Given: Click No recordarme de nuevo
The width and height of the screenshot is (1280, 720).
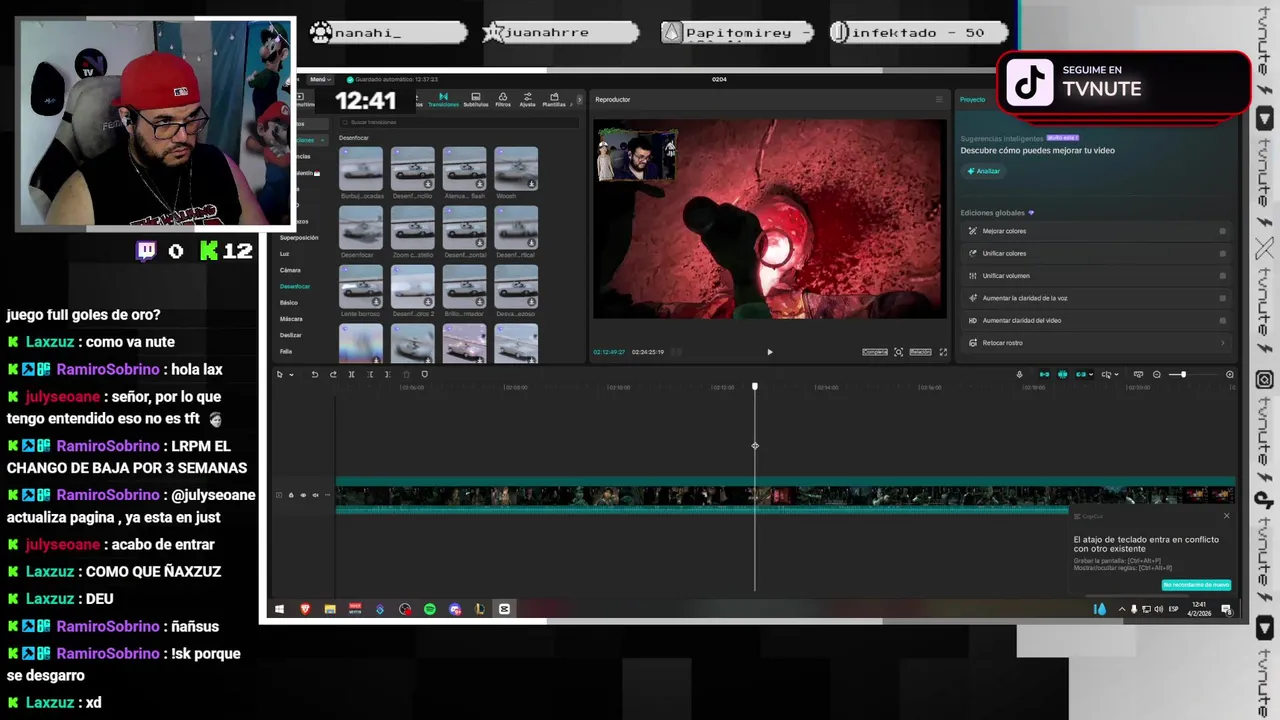Looking at the screenshot, I should pyautogui.click(x=1196, y=585).
